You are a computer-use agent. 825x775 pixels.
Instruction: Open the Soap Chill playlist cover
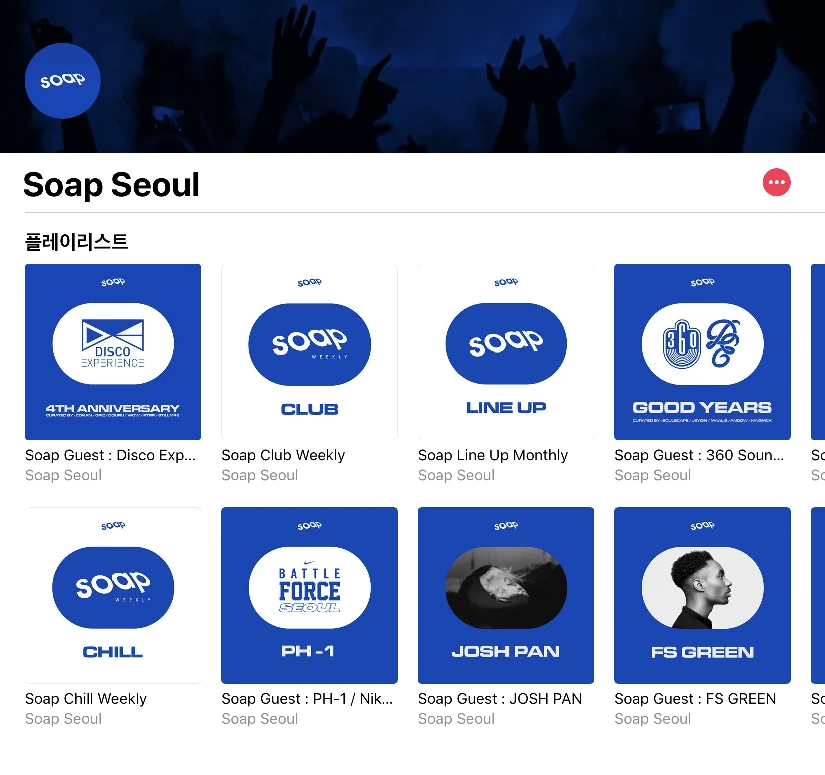point(113,595)
